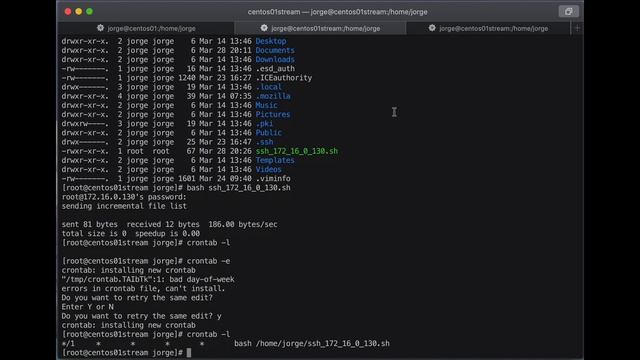The width and height of the screenshot is (640, 360).
Task: Click the 1240 file size value
Action: 187,78
